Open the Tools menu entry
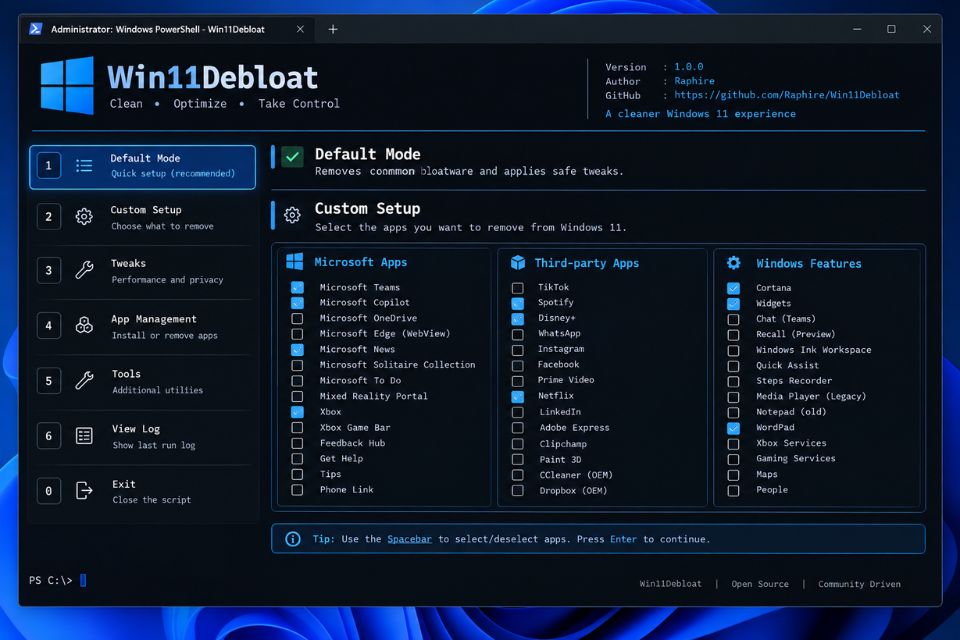The image size is (960, 640). (x=142, y=382)
